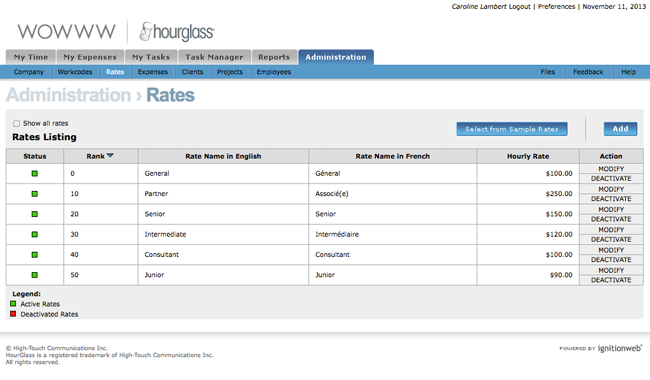650x380 pixels.
Task: Click green status icon for General rate
Action: click(35, 173)
